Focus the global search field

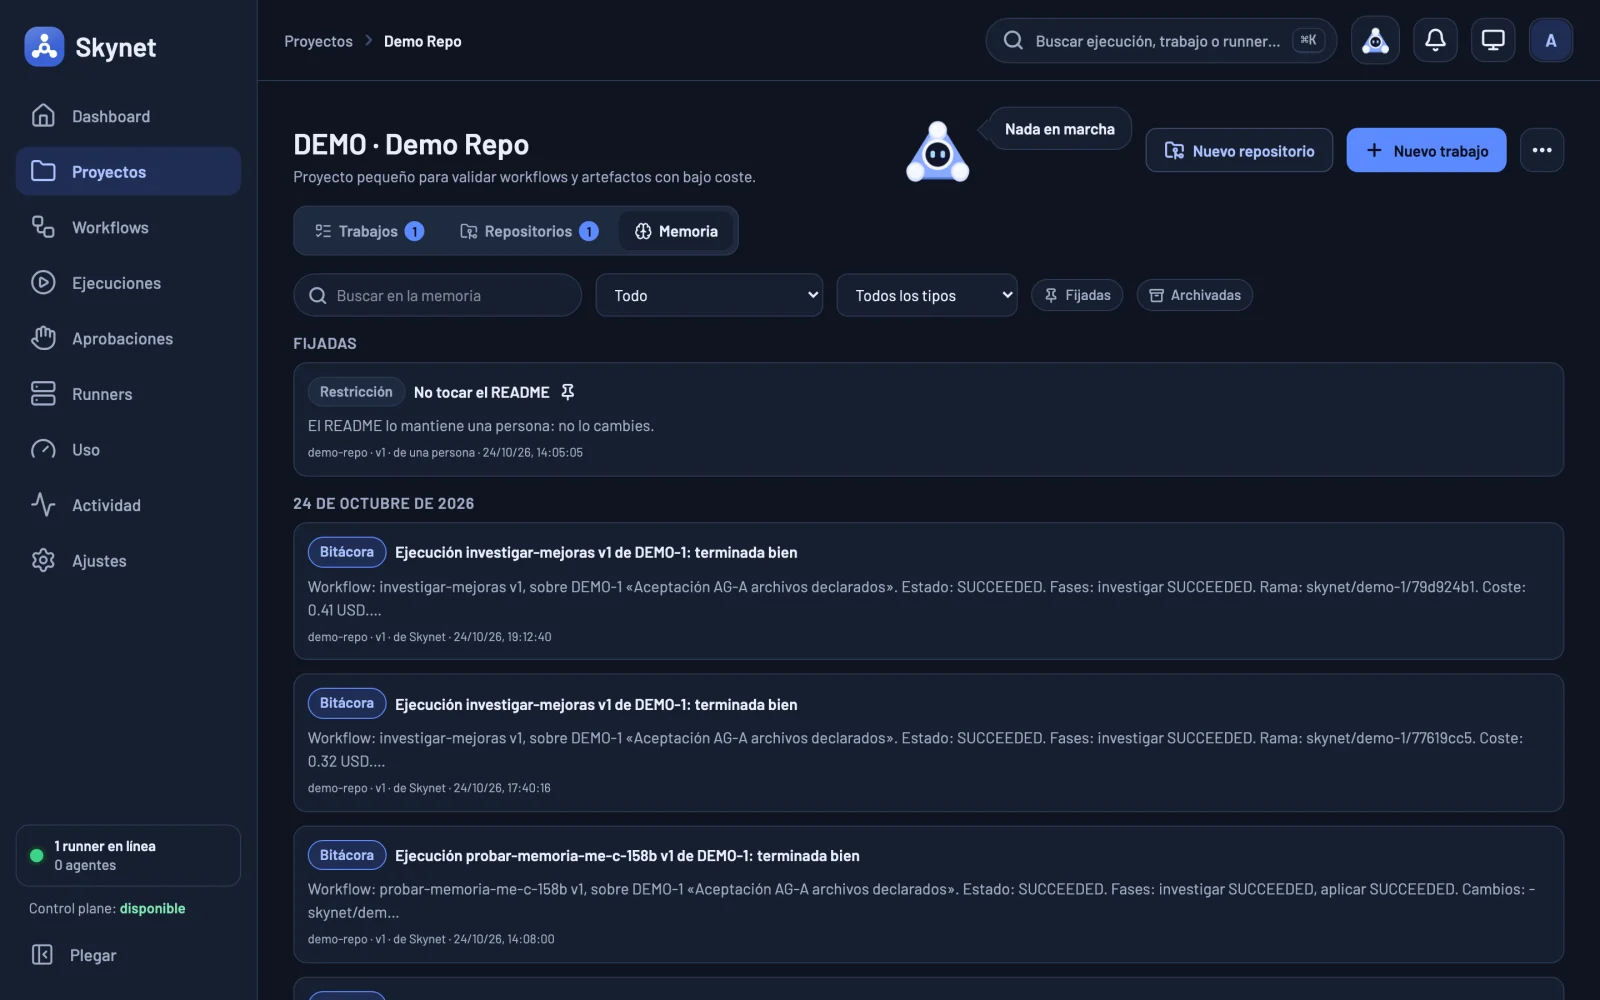click(x=1161, y=41)
